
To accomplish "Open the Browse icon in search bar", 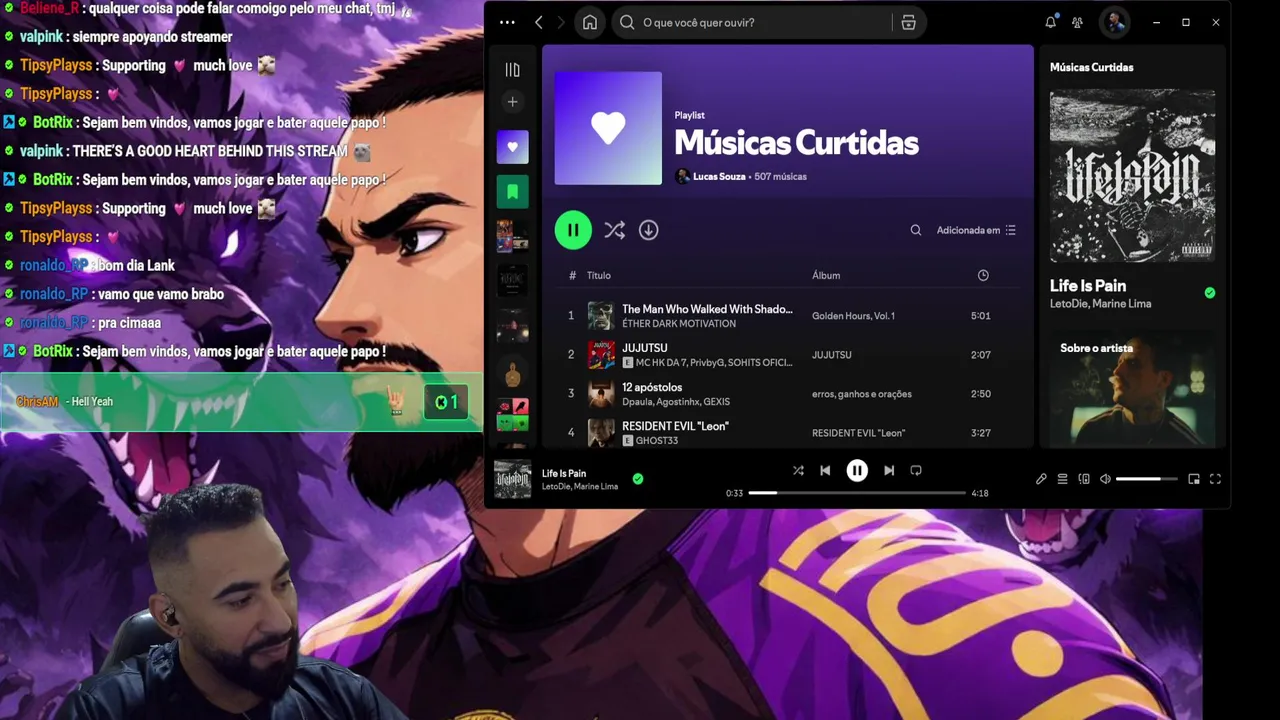I will pos(908,22).
